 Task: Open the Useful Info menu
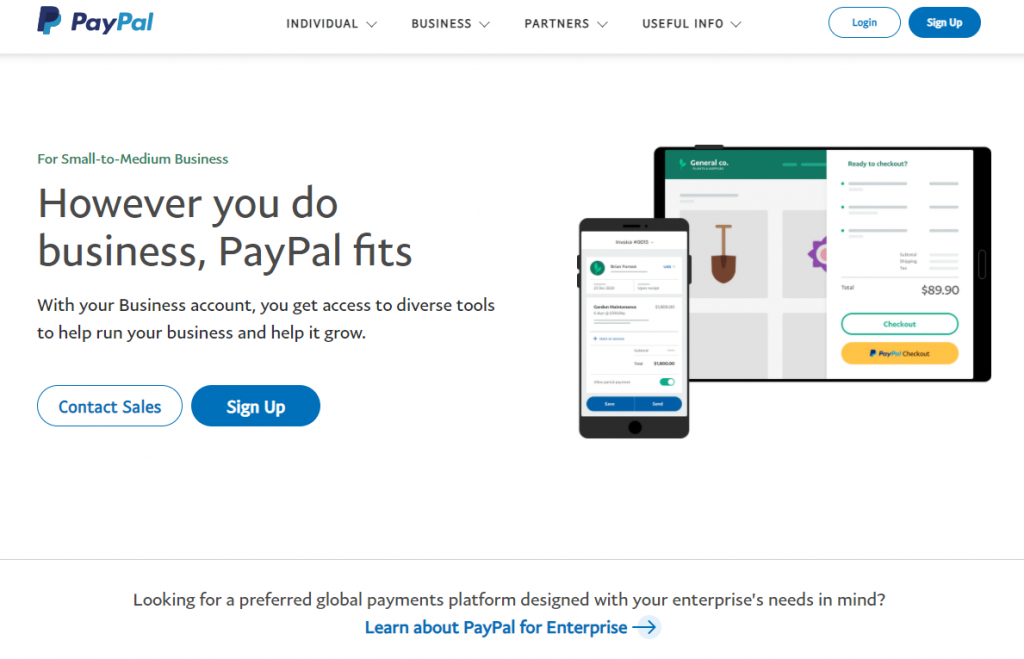tap(691, 24)
